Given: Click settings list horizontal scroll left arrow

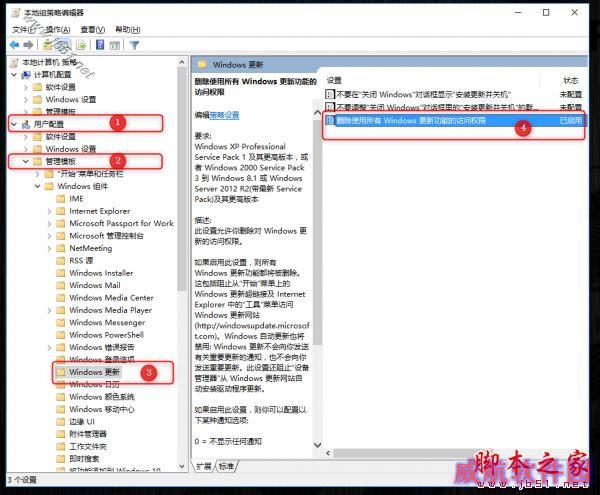Looking at the screenshot, I should [328, 453].
